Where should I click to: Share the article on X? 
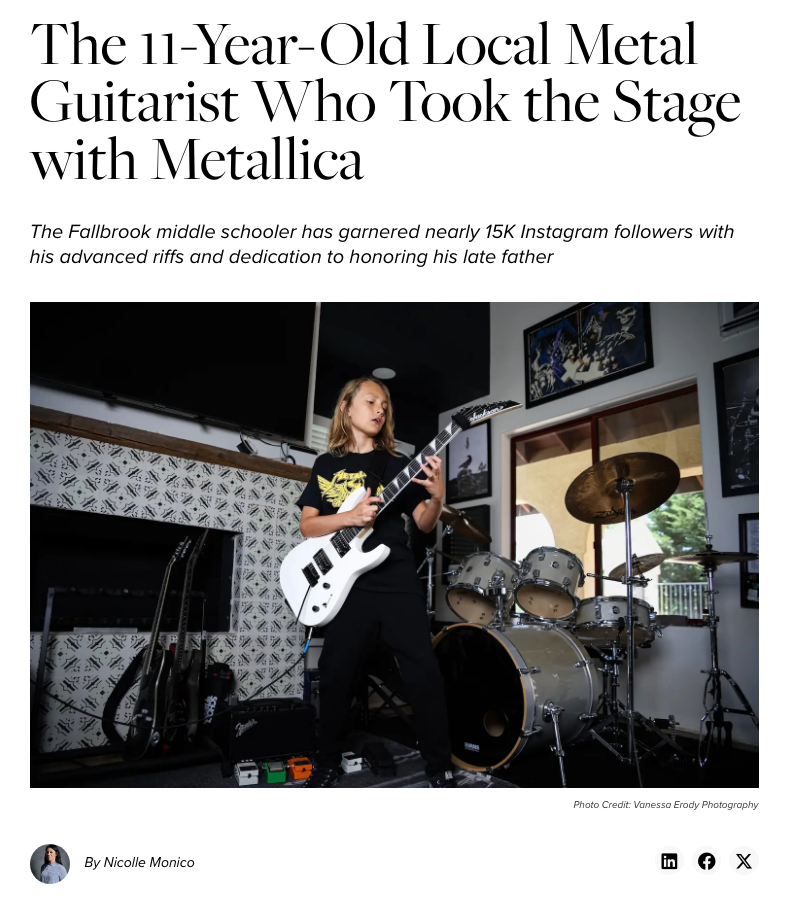click(x=744, y=861)
